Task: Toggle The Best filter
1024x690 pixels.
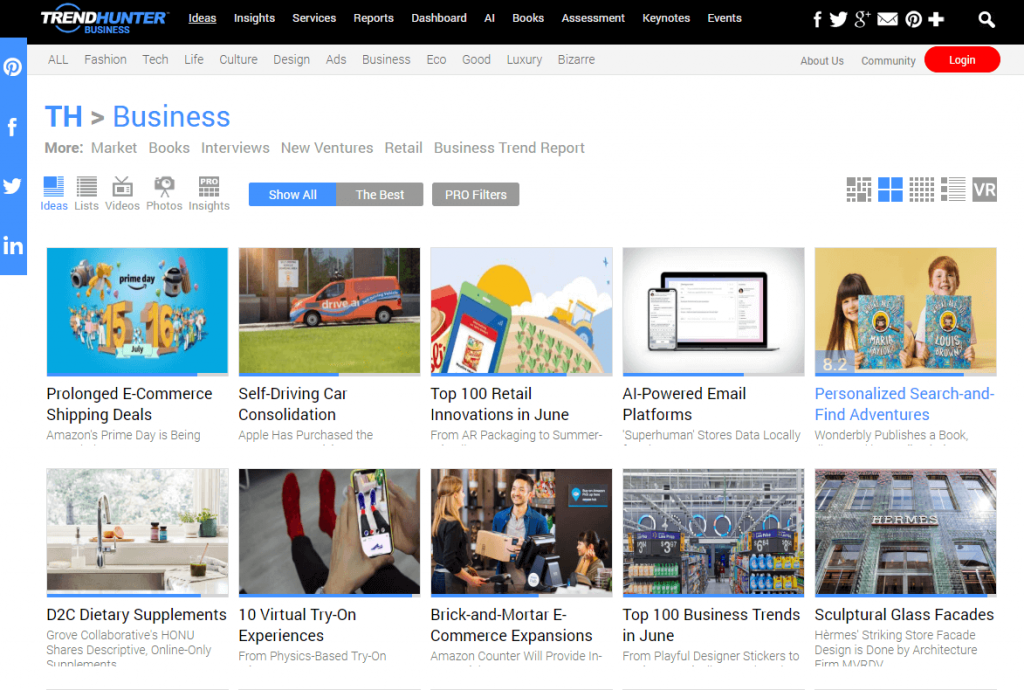Action: tap(379, 195)
